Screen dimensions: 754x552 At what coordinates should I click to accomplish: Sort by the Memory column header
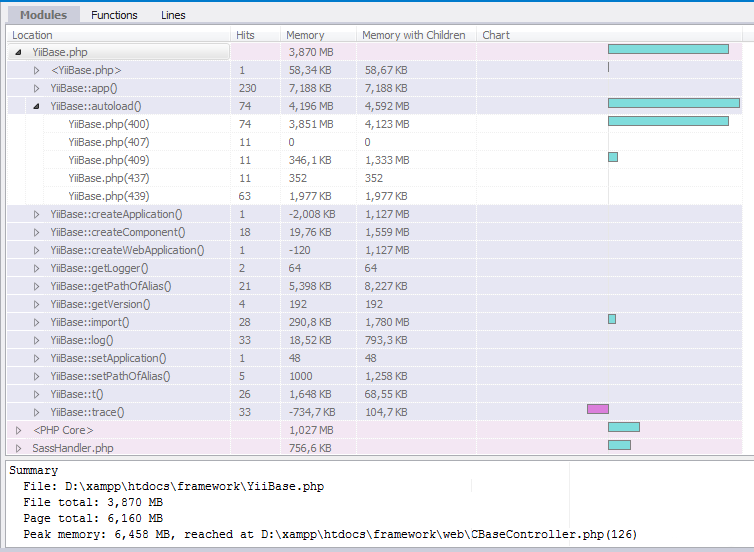[x=305, y=35]
